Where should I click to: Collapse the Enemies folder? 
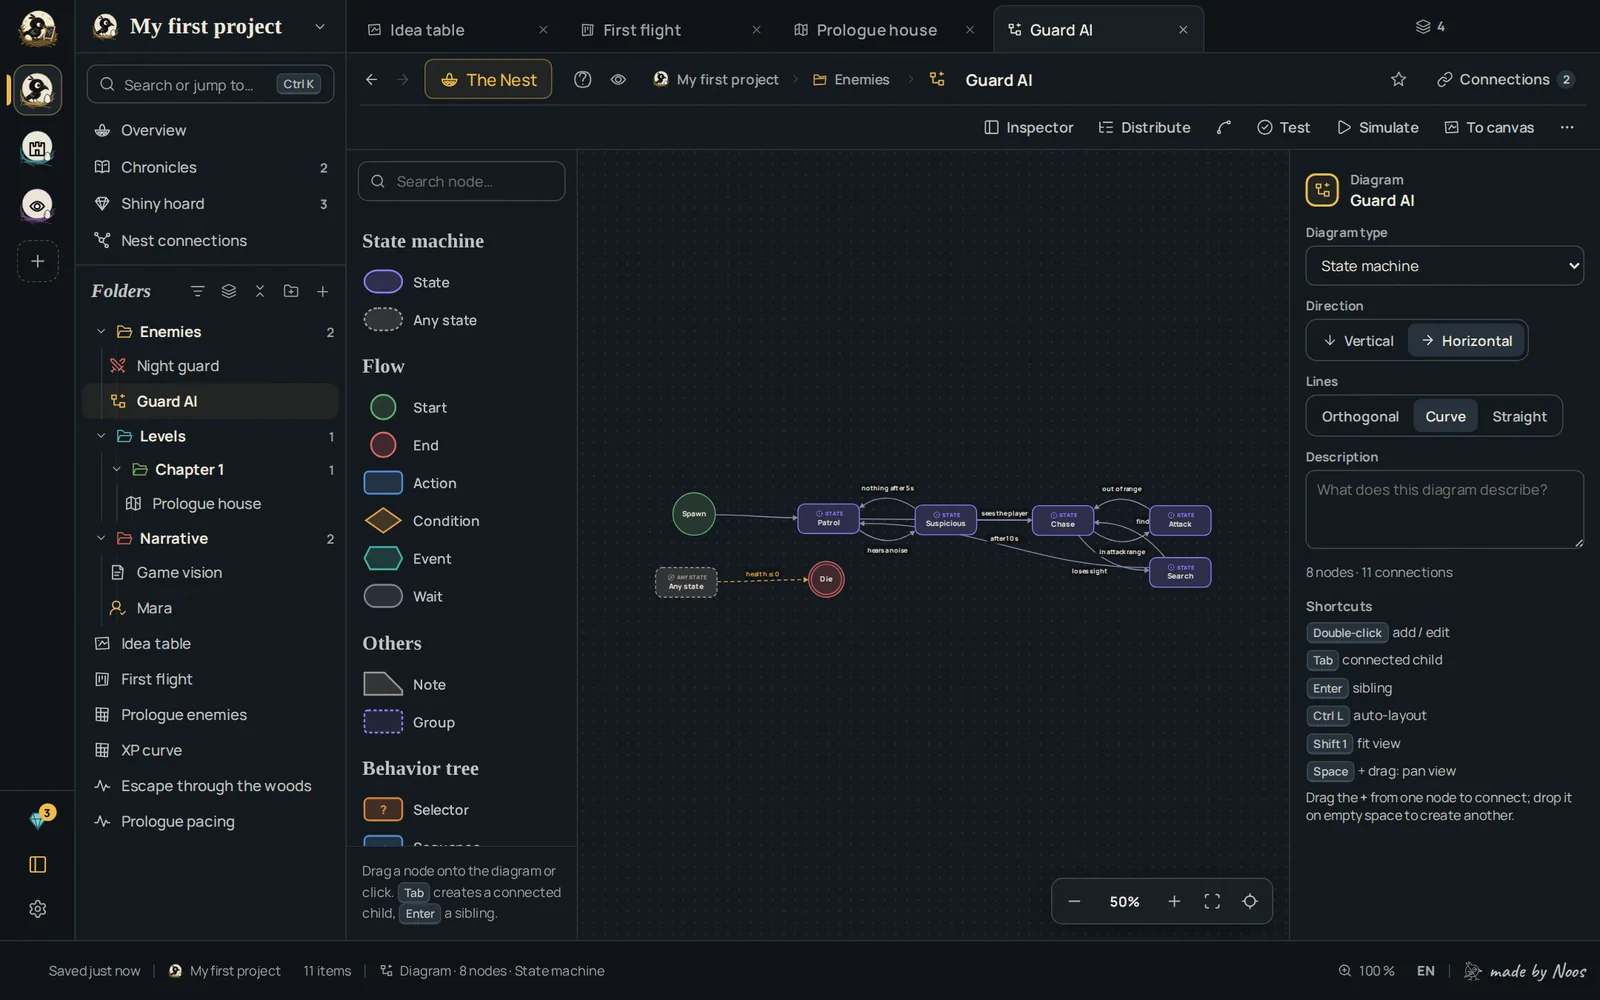pos(101,331)
